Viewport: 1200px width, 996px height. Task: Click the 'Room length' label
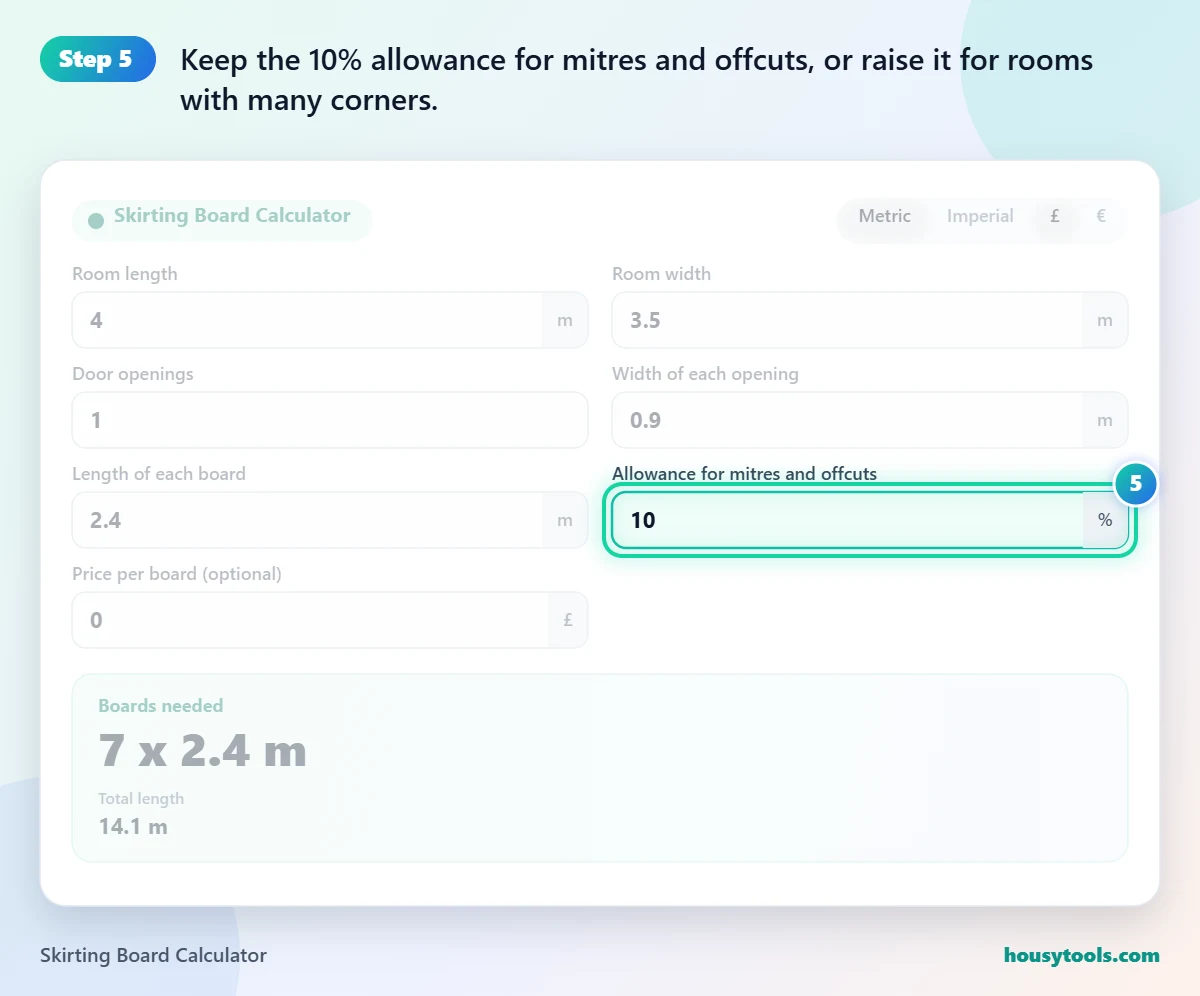(x=124, y=274)
